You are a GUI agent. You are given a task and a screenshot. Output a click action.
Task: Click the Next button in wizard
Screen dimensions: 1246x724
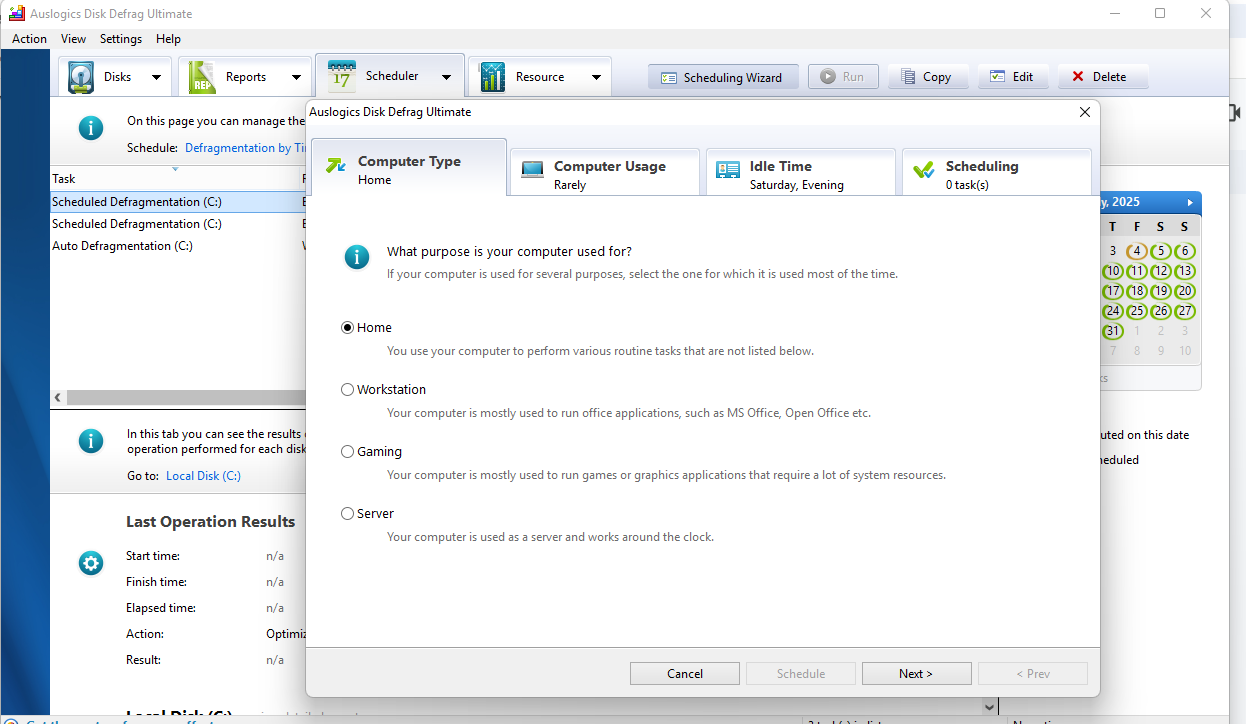[x=916, y=674]
